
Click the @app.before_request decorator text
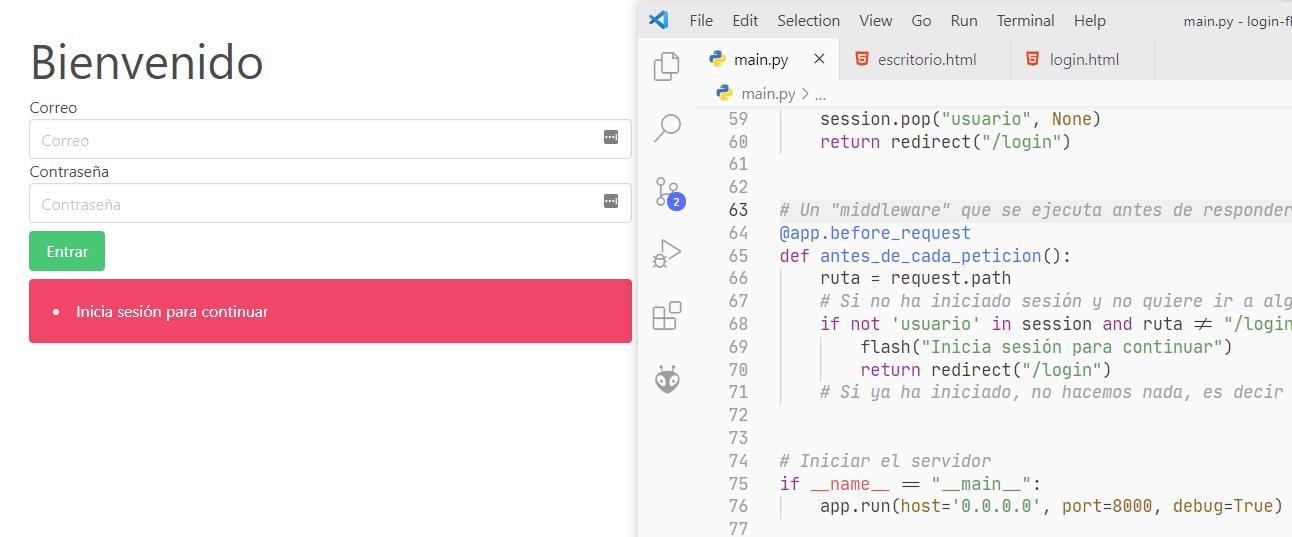[875, 233]
